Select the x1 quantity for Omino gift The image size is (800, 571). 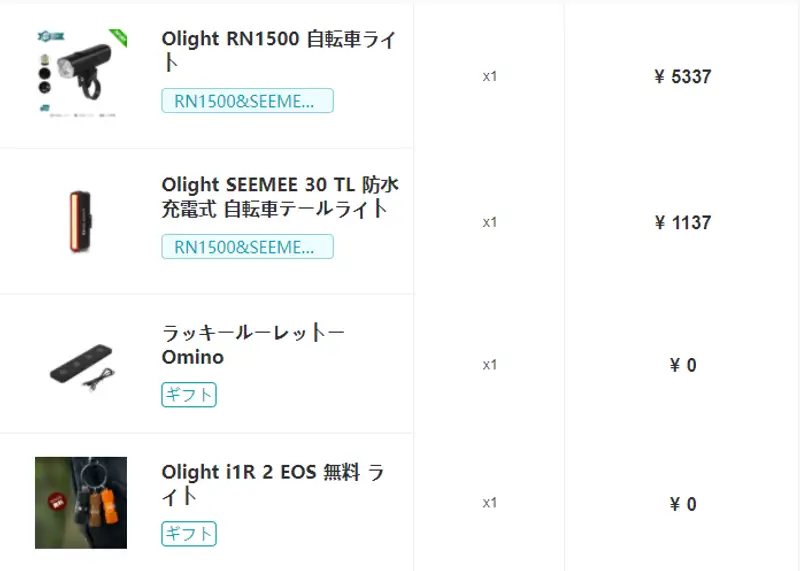coord(490,365)
